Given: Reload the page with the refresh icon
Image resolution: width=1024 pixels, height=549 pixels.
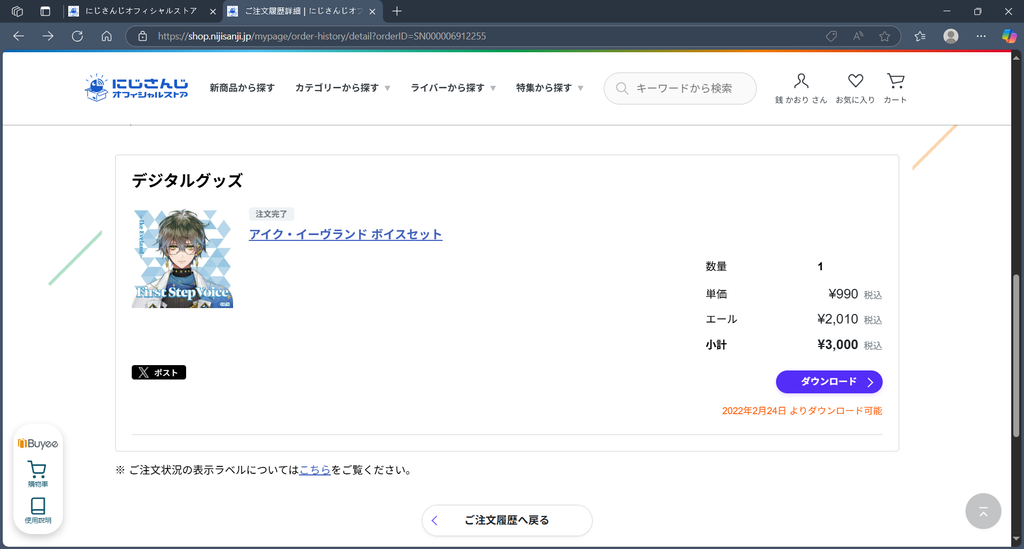Looking at the screenshot, I should 77,36.
